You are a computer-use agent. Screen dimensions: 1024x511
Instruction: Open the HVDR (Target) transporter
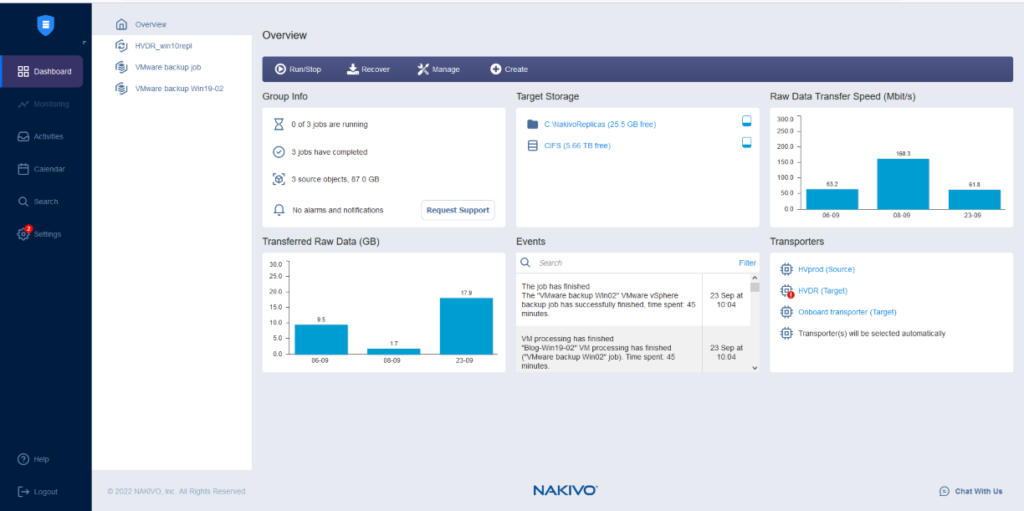pyautogui.click(x=822, y=291)
